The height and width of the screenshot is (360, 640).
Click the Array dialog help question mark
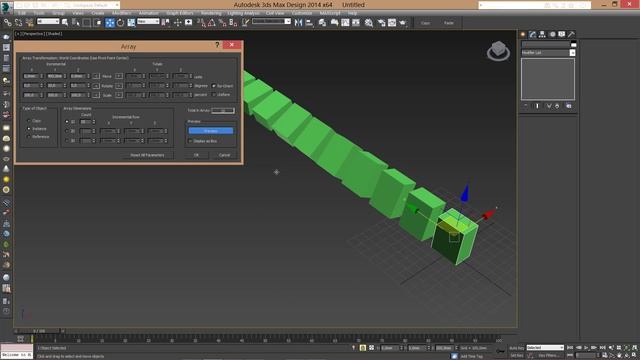217,44
